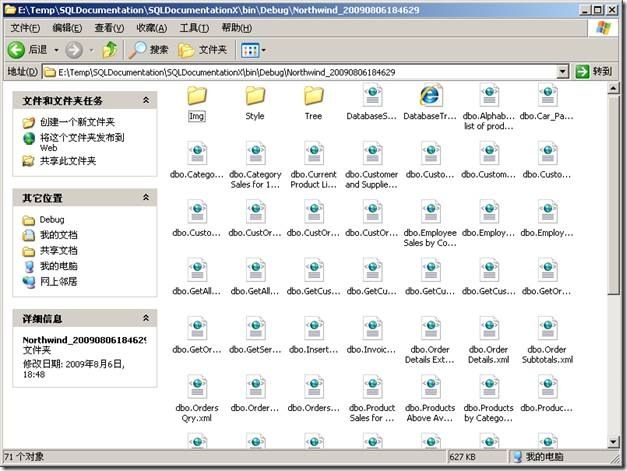Viewport: 627px width, 471px height.
Task: Click the scrollbar down arrow
Action: click(613, 442)
